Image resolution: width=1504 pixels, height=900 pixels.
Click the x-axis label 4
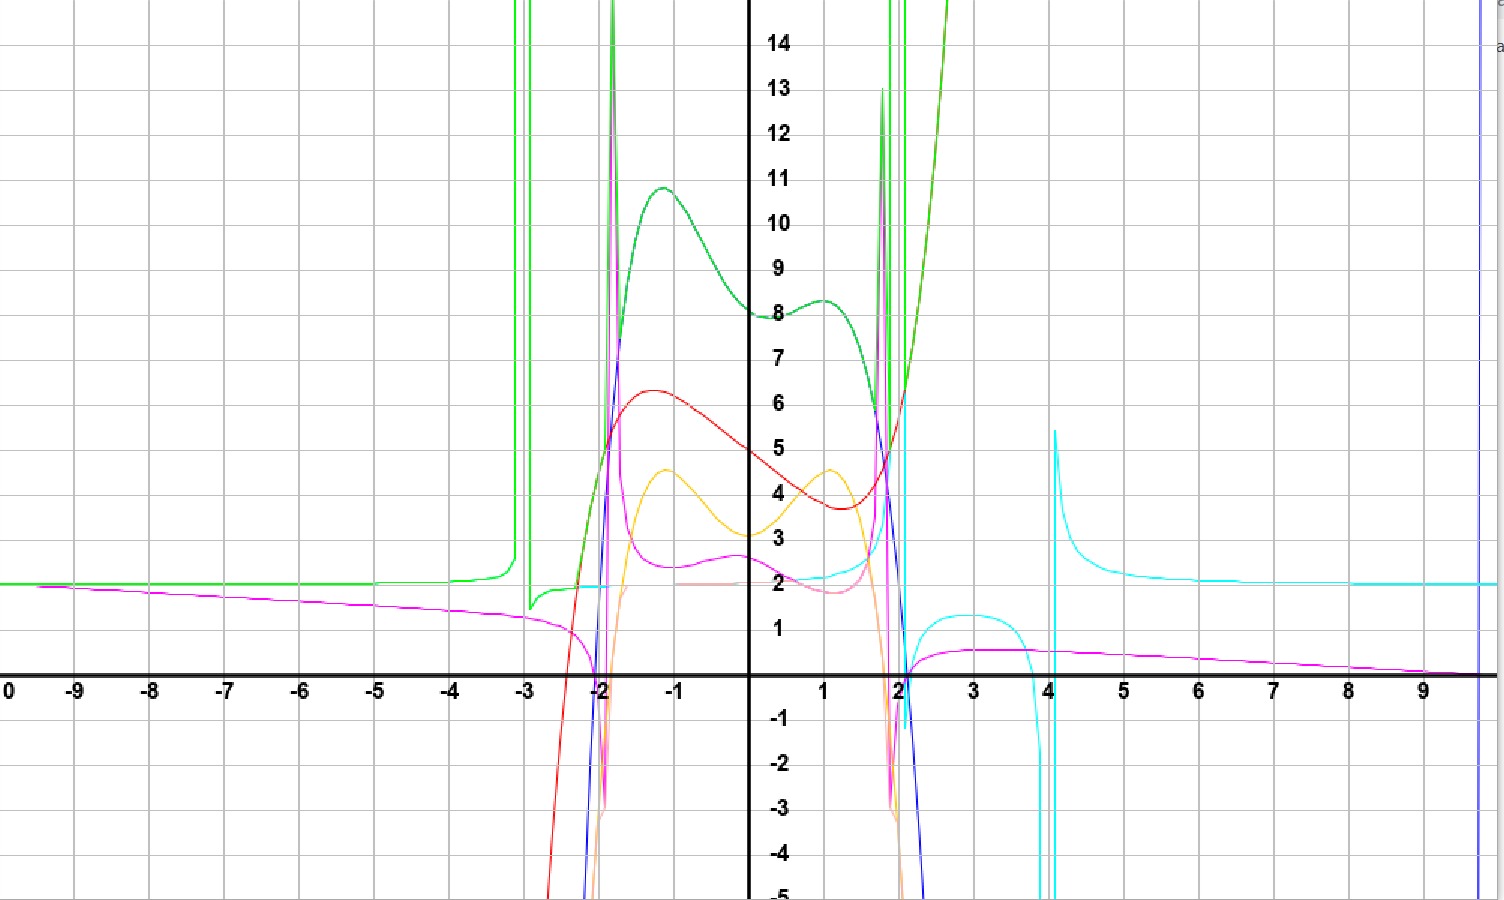tap(1049, 691)
